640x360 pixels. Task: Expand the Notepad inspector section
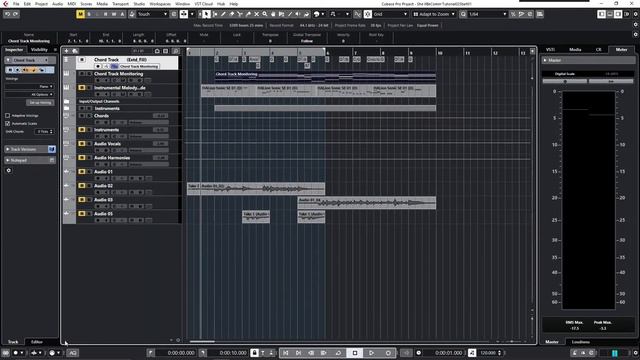coord(29,160)
